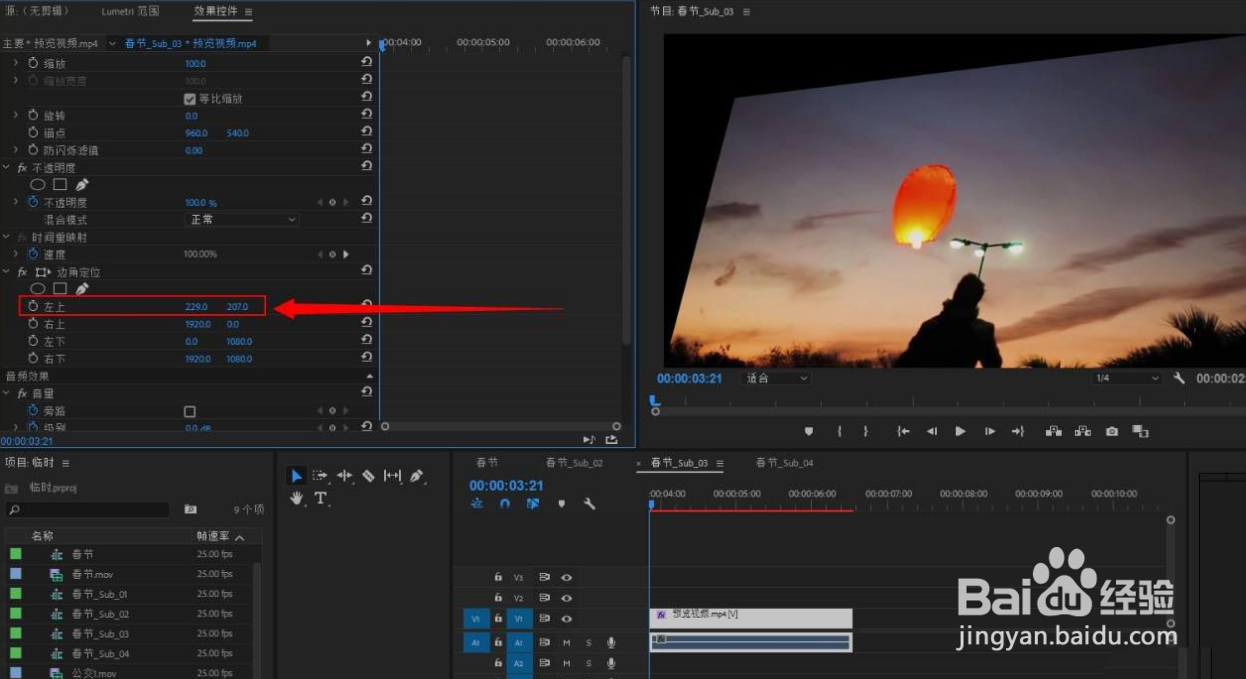Image resolution: width=1246 pixels, height=679 pixels.
Task: Edit the 左上 X value 229.0
Action: tap(196, 306)
